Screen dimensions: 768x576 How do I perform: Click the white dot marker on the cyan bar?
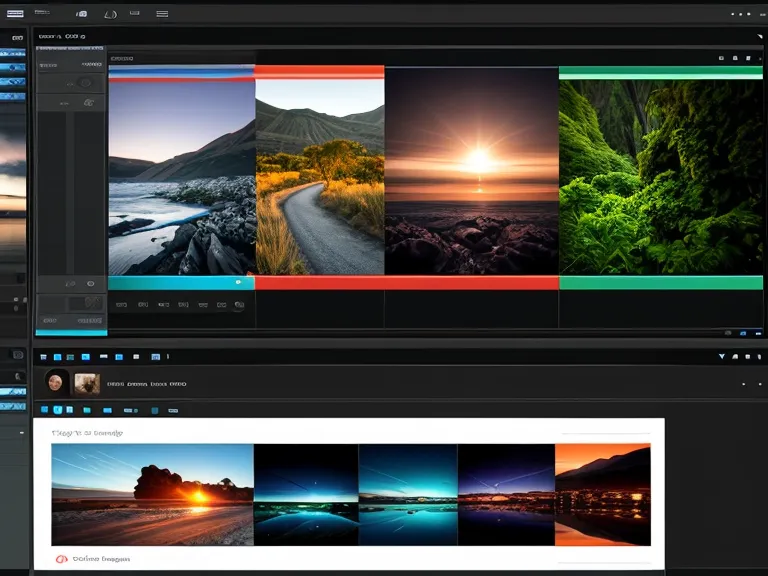click(238, 282)
